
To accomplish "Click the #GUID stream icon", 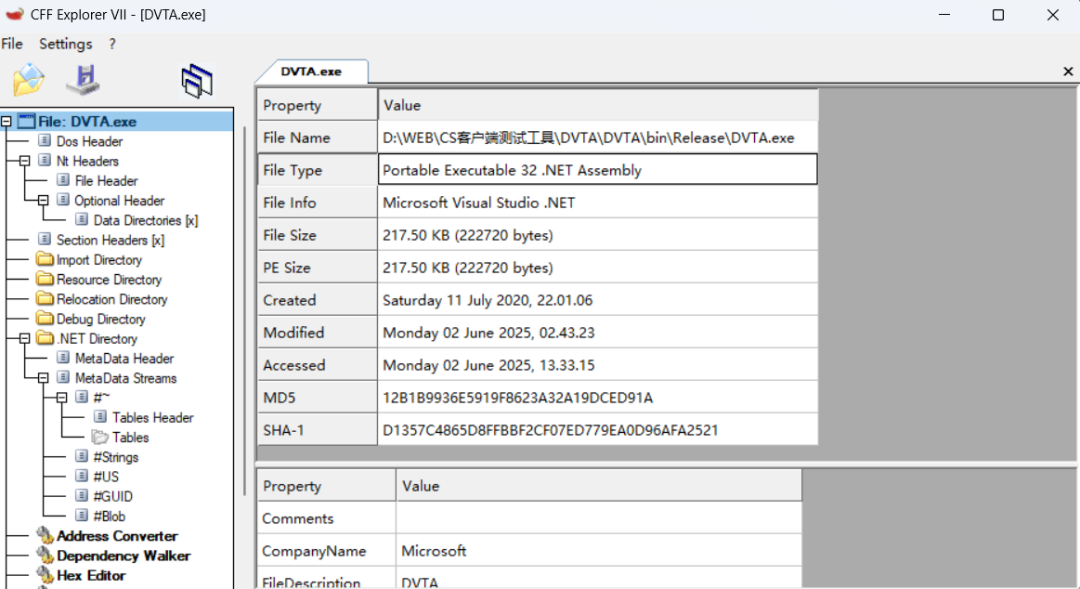I will 82,496.
